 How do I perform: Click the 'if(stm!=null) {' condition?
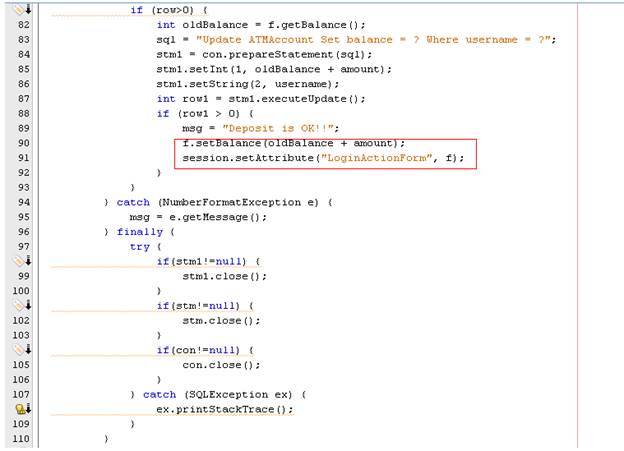(205, 306)
